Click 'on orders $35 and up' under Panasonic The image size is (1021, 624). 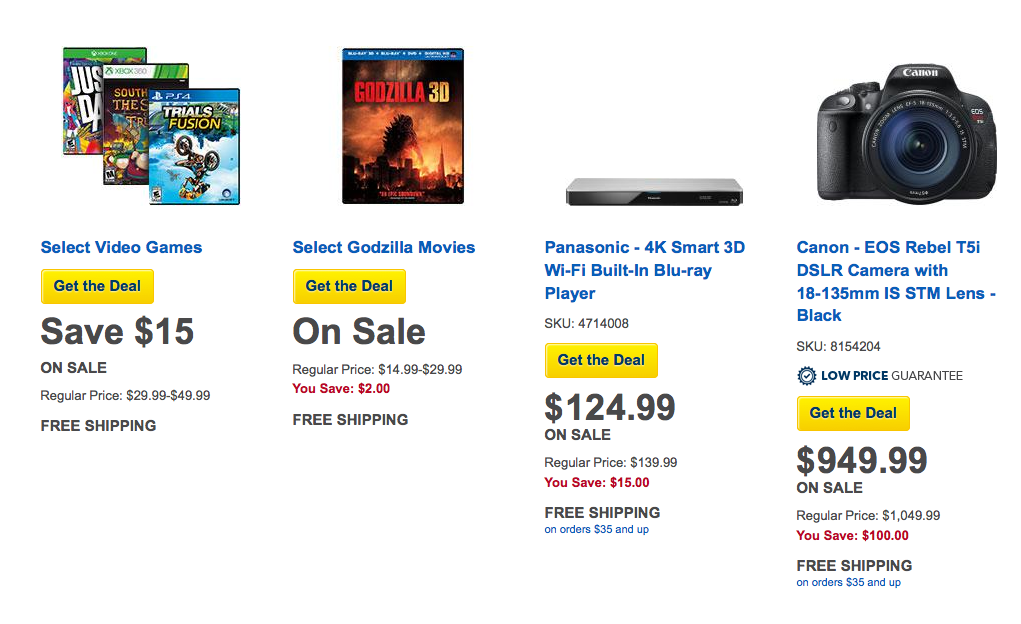[x=596, y=530]
